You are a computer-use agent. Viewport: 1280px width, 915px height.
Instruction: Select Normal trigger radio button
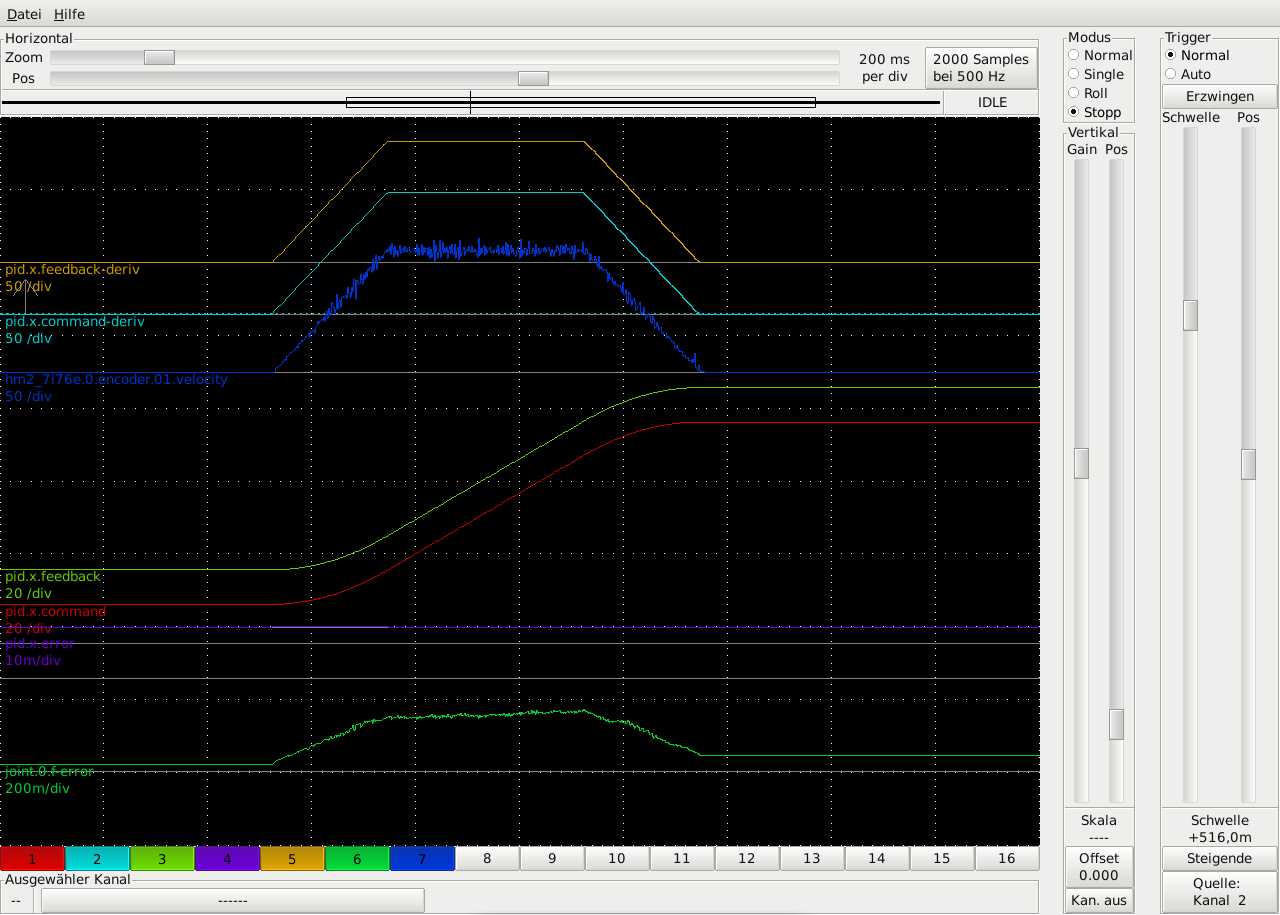pyautogui.click(x=1197, y=55)
